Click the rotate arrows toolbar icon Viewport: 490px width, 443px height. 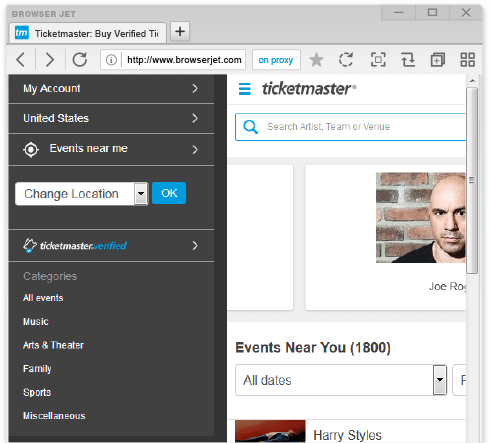[408, 60]
